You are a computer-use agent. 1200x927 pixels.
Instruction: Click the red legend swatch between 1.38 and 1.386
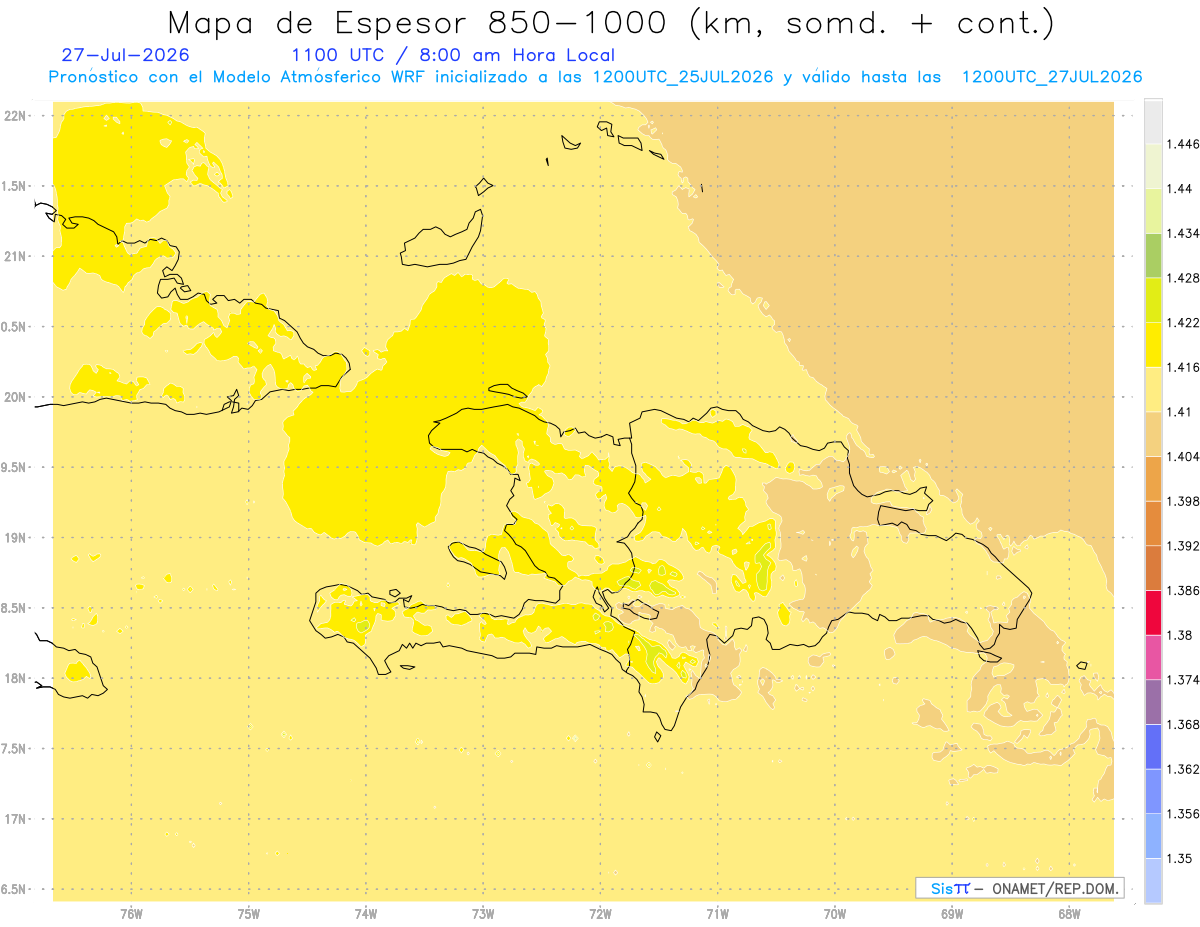1153,612
